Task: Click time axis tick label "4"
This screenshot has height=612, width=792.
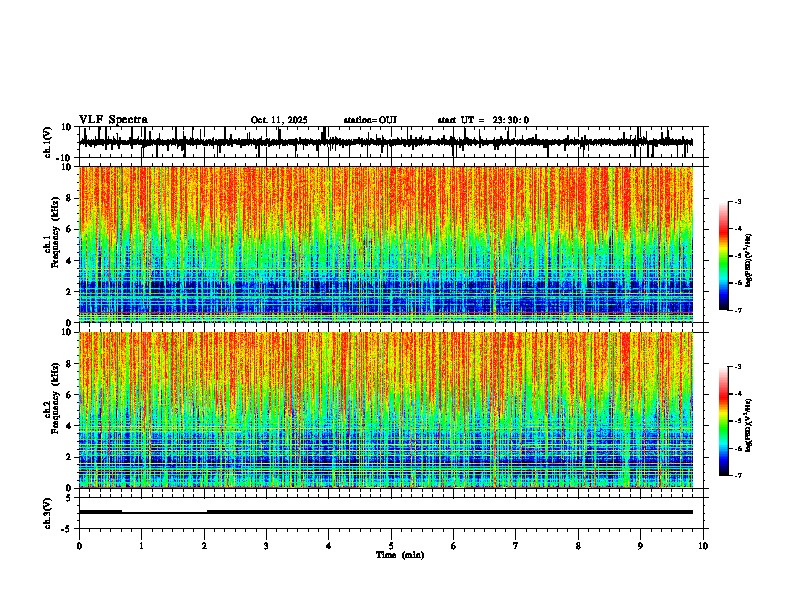Action: coord(329,546)
